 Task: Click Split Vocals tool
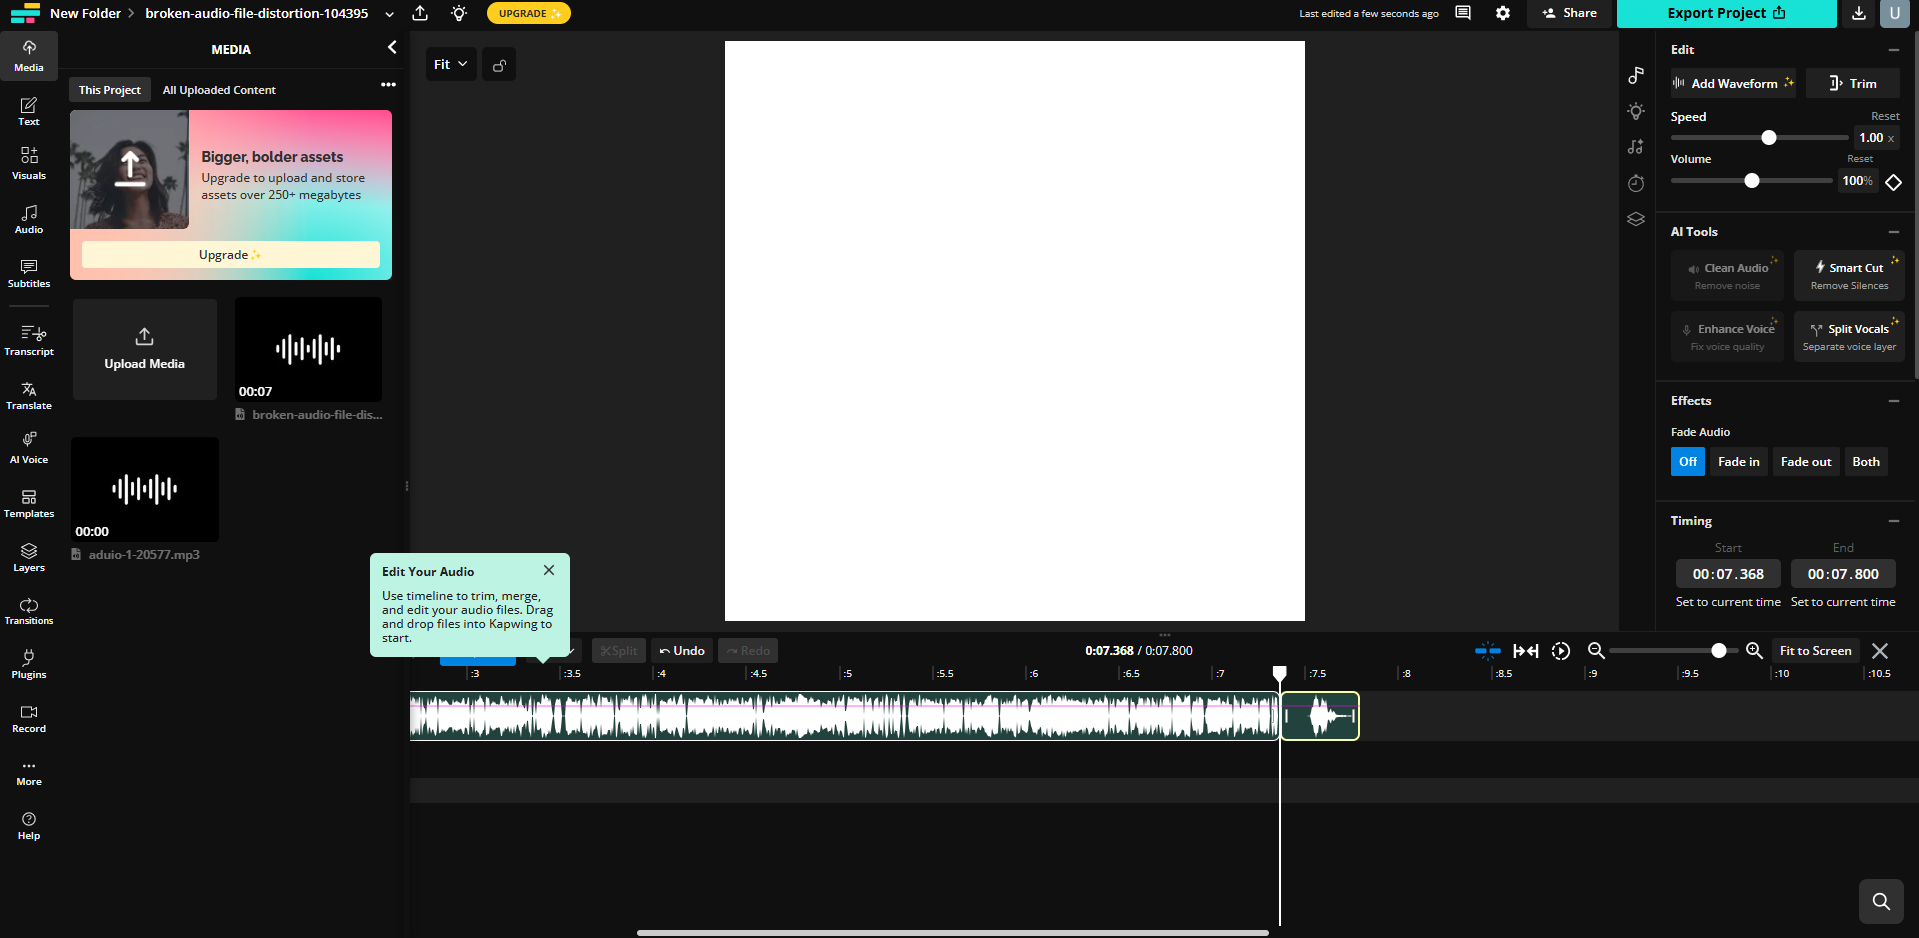tap(1849, 337)
